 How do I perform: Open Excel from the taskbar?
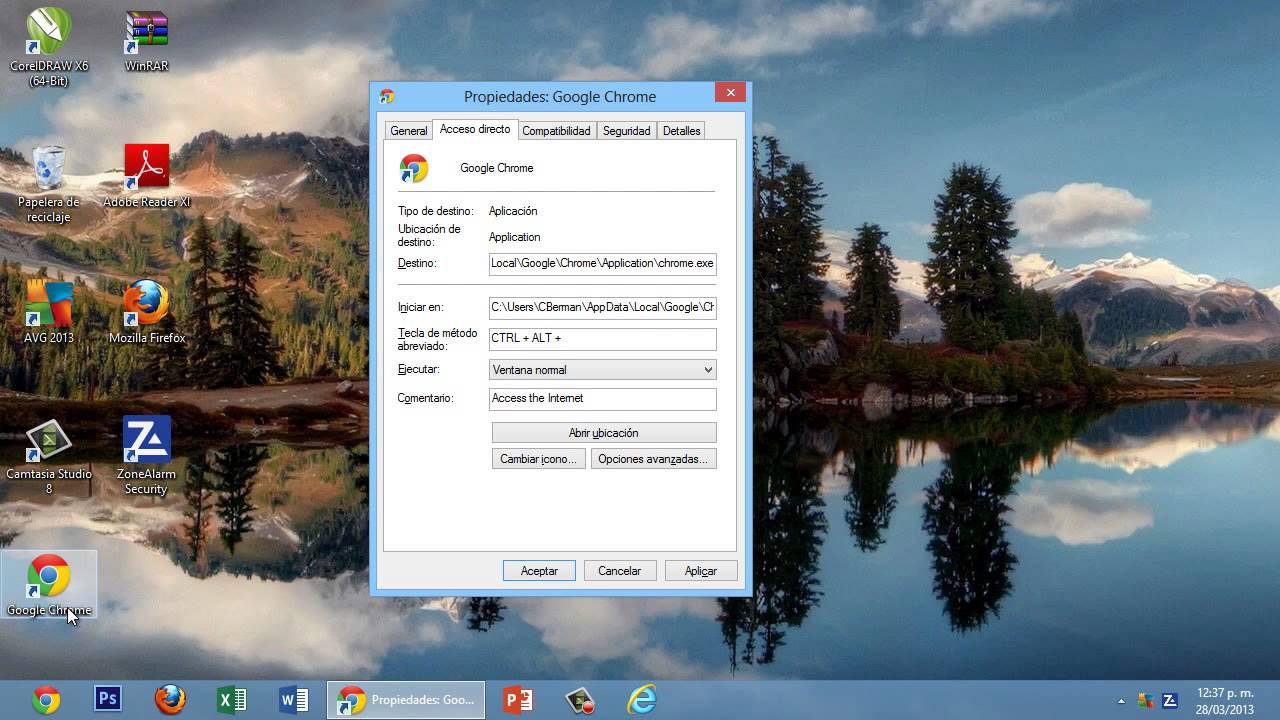tap(232, 699)
